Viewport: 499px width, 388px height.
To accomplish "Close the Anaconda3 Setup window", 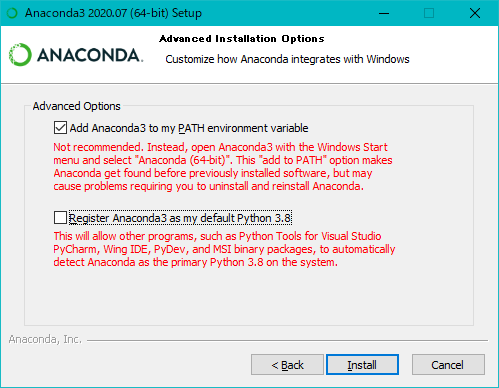I will point(475,13).
